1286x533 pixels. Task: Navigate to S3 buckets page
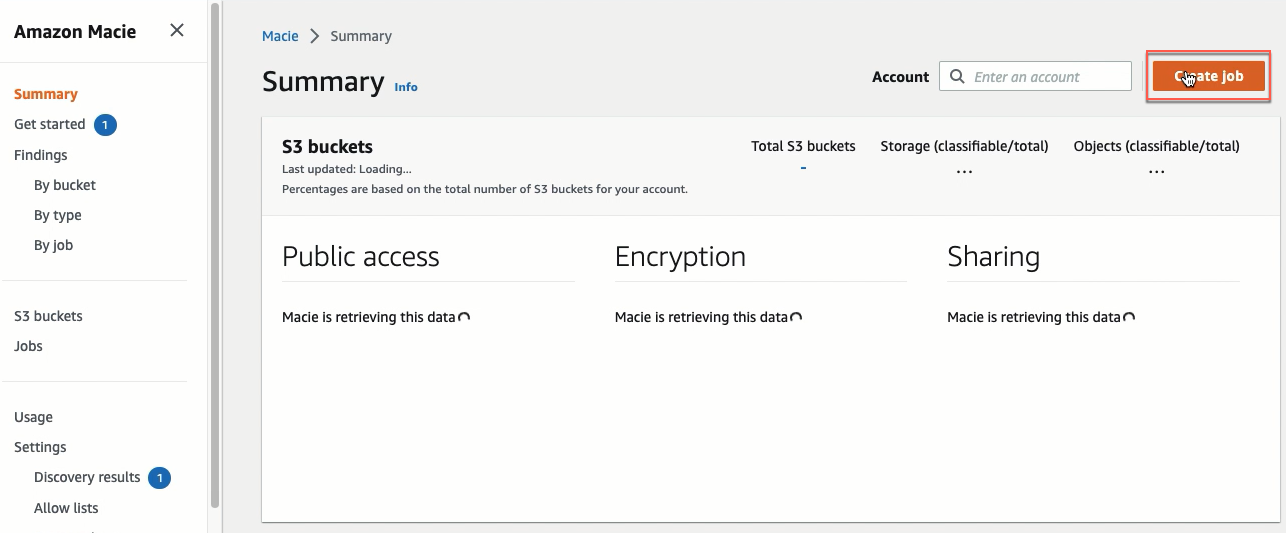tap(48, 316)
